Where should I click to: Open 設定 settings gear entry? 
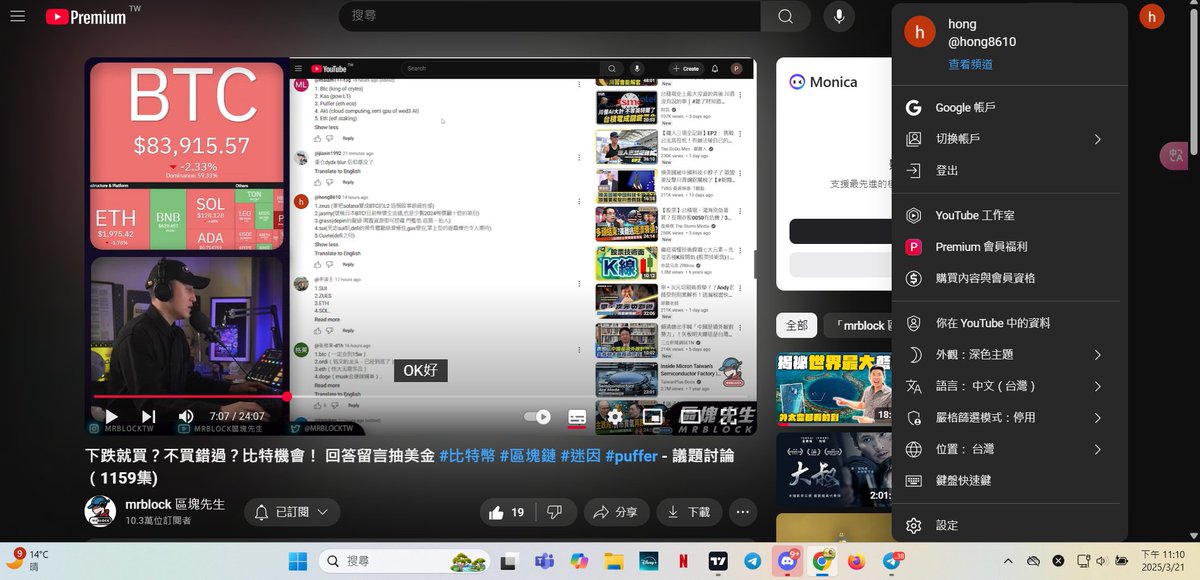[x=1009, y=526]
